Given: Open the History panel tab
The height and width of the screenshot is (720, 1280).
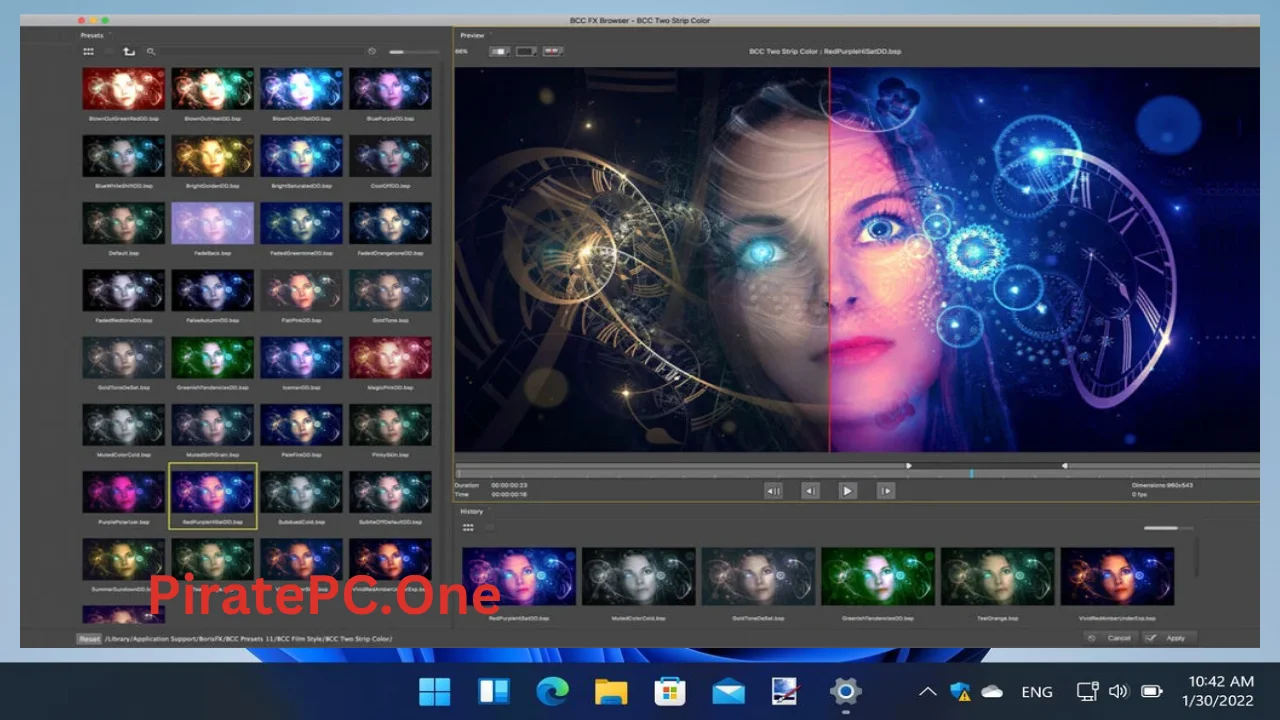Looking at the screenshot, I should (471, 511).
